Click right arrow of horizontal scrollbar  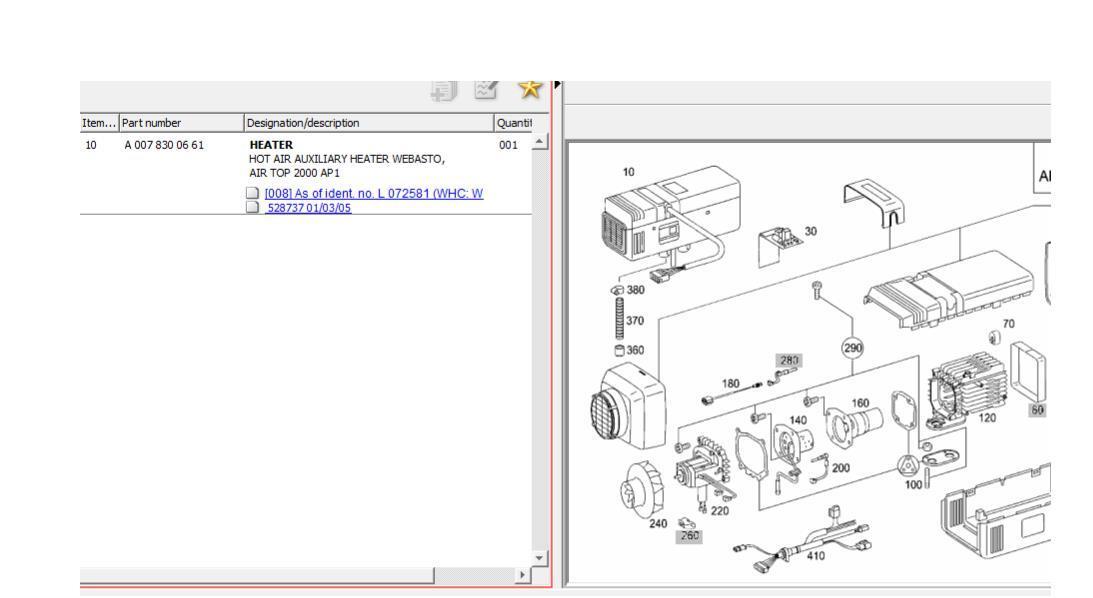518,577
